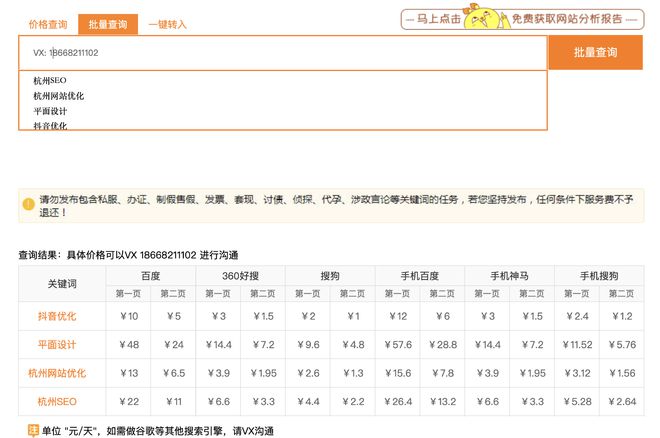Click the ¥3.12 price in 杭州网站优化 row
Image resolution: width=660 pixels, height=438 pixels.
[577, 373]
